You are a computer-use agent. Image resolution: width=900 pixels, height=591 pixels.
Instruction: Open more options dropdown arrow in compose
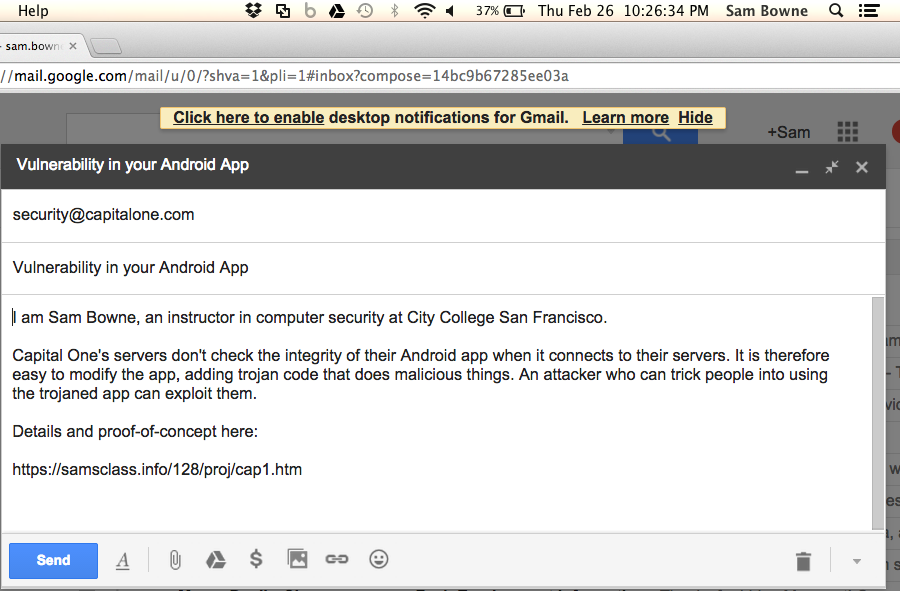pos(856,561)
